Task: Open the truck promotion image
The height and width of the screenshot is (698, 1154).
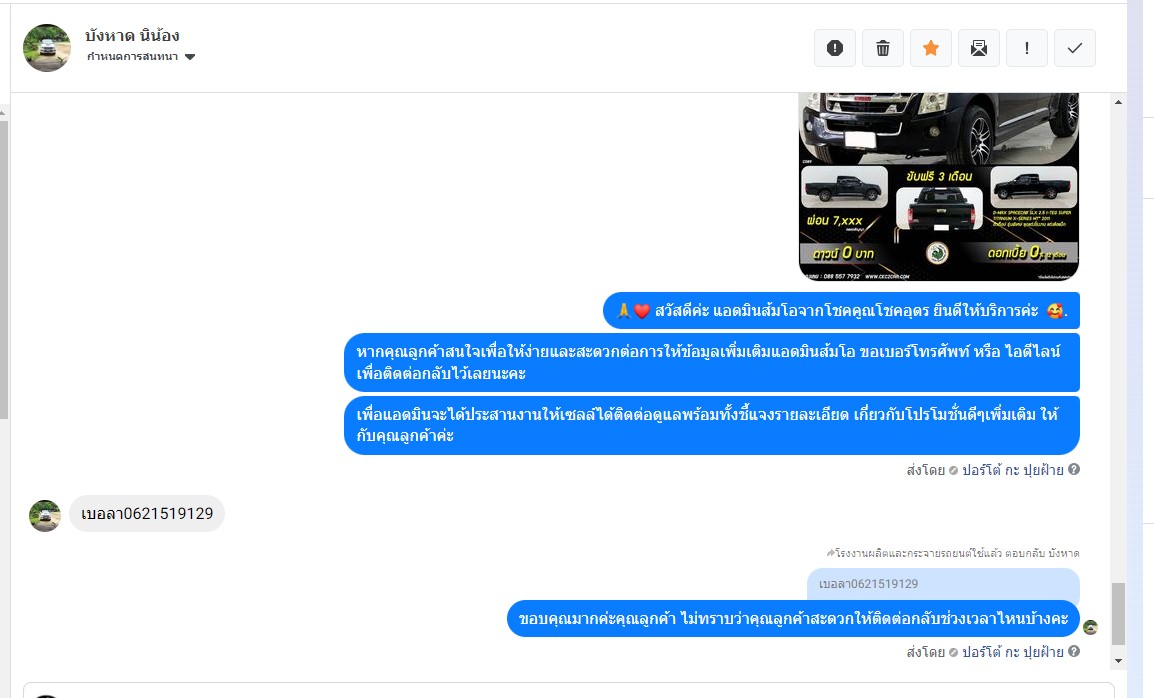Action: 938,186
